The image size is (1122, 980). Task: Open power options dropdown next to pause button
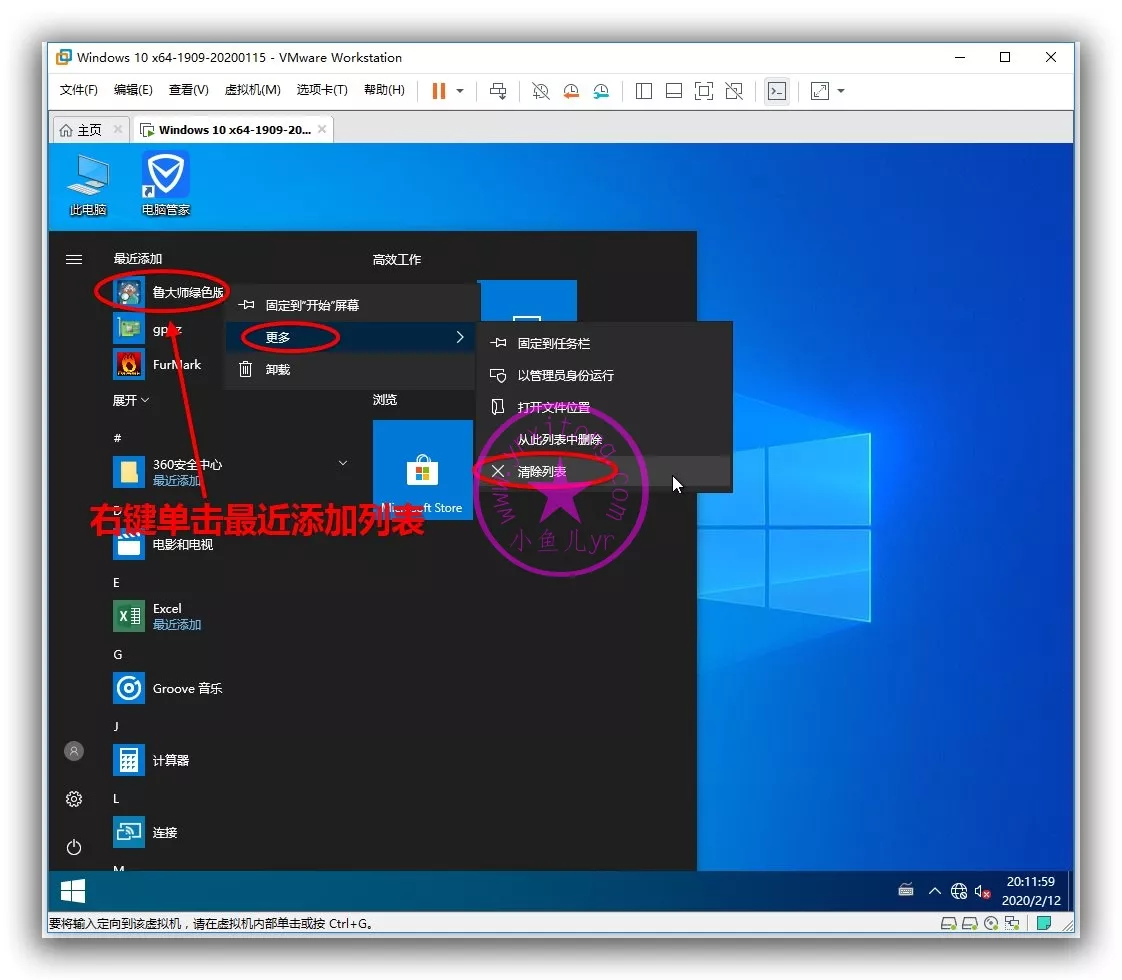click(460, 91)
